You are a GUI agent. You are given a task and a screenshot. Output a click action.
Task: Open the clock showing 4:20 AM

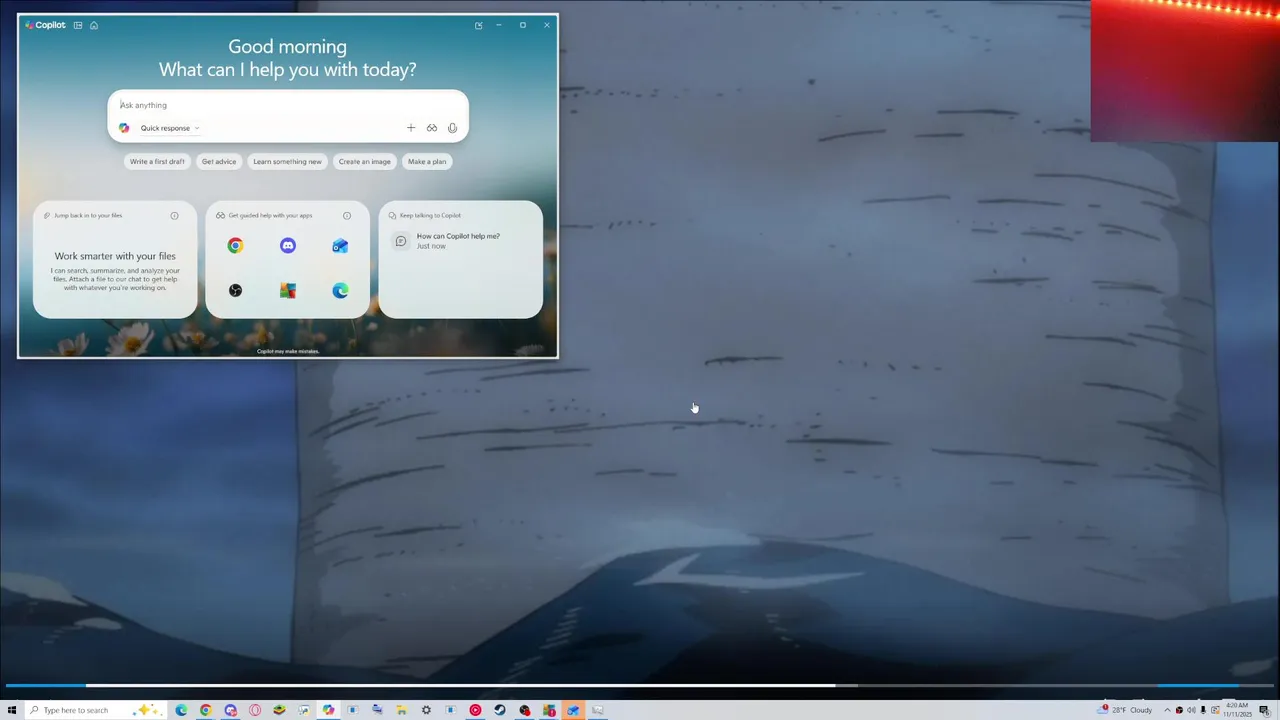pyautogui.click(x=1237, y=710)
